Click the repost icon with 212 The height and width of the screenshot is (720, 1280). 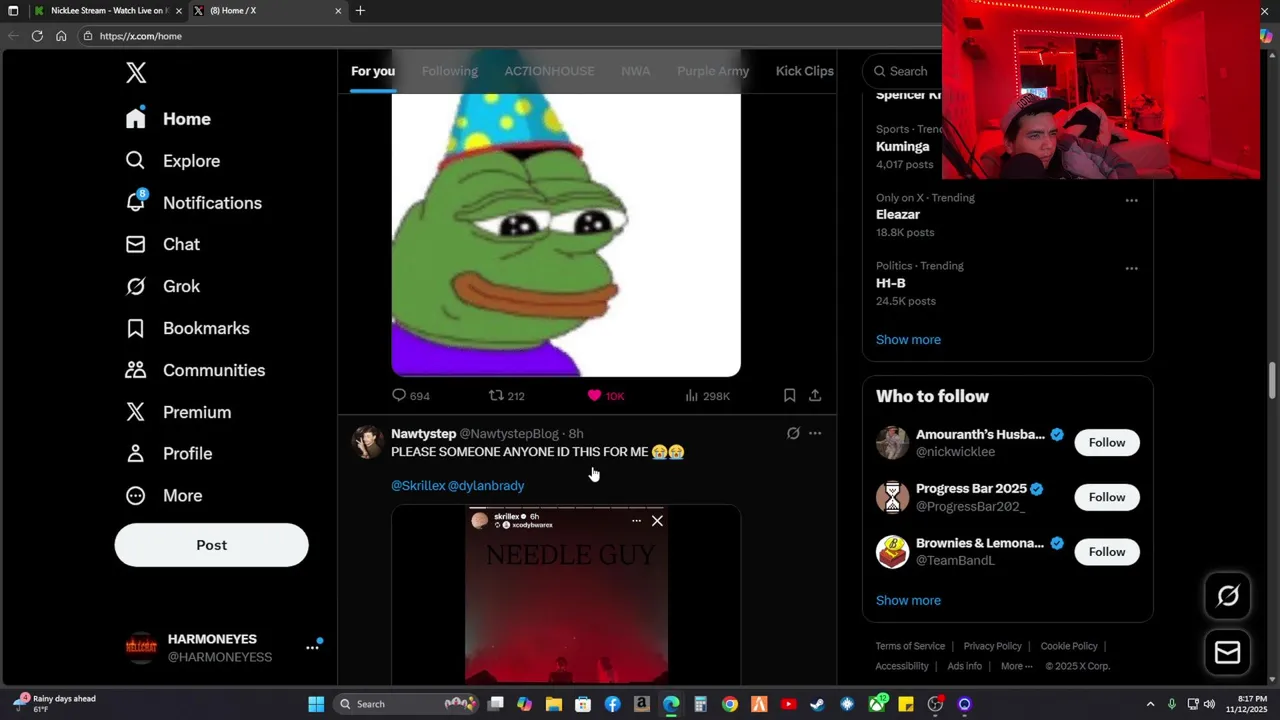496,395
